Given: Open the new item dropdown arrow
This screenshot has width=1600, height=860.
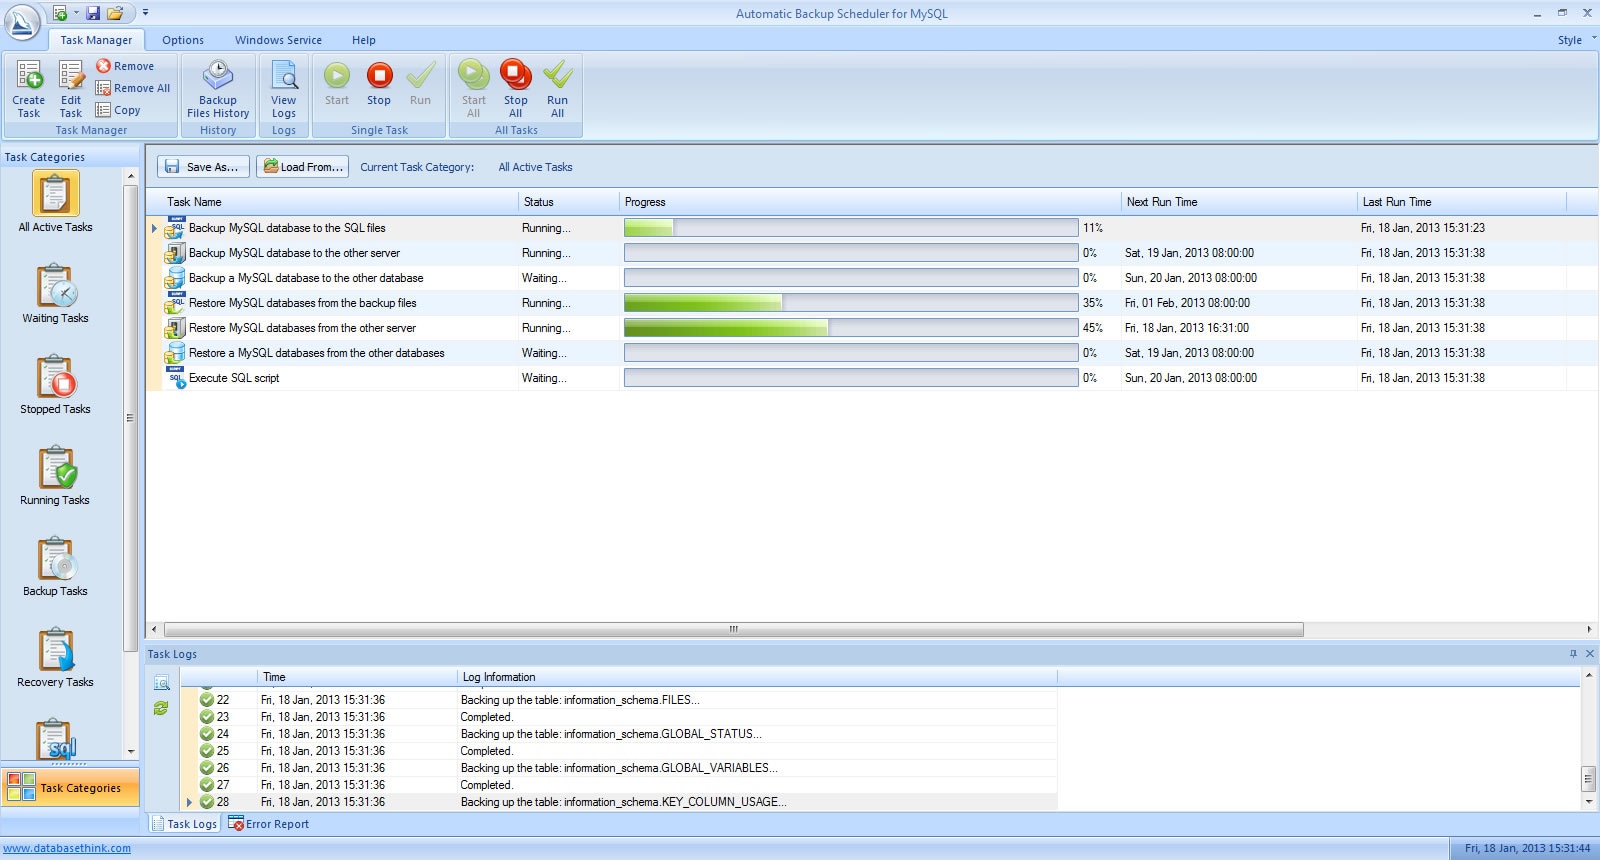Looking at the screenshot, I should coord(76,13).
